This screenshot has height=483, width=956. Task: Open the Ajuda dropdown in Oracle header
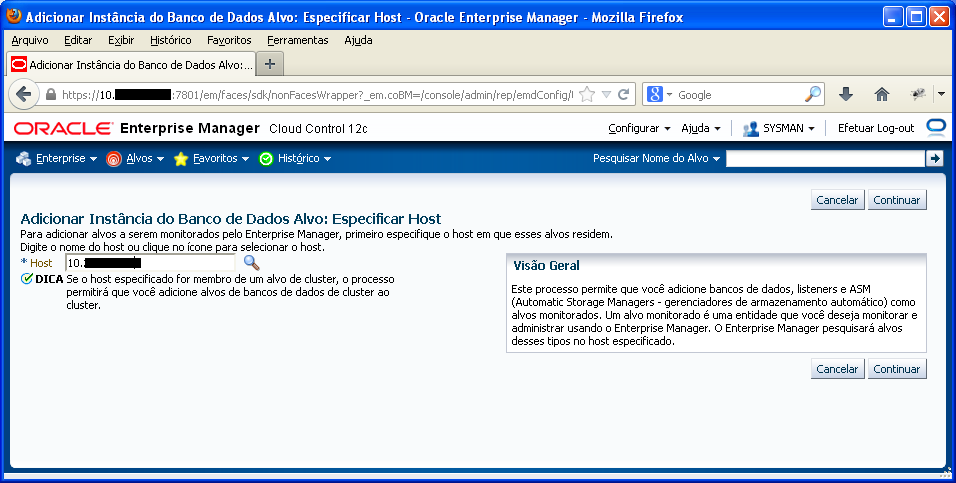point(701,128)
